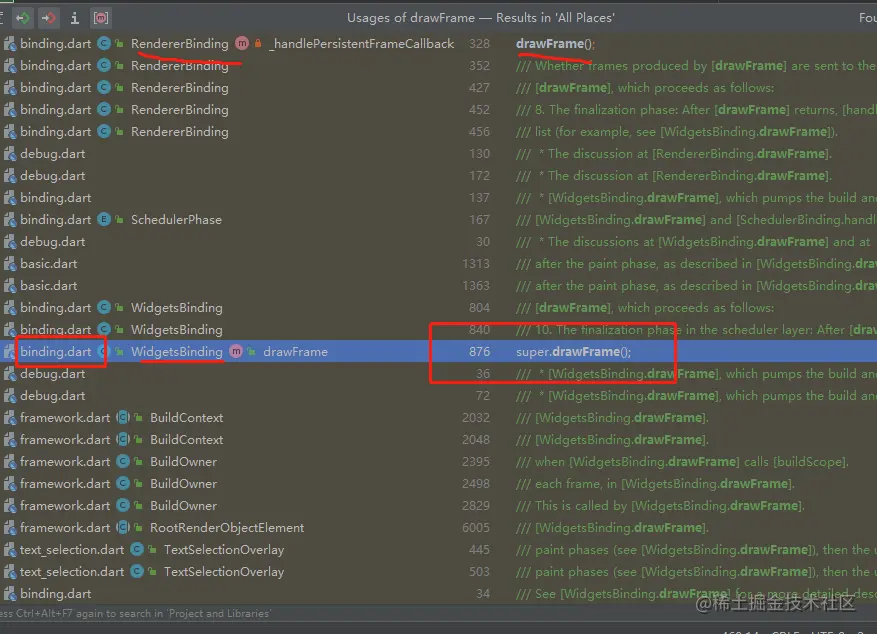Click the 'Usages of drawFrame' popup title

tap(480, 18)
